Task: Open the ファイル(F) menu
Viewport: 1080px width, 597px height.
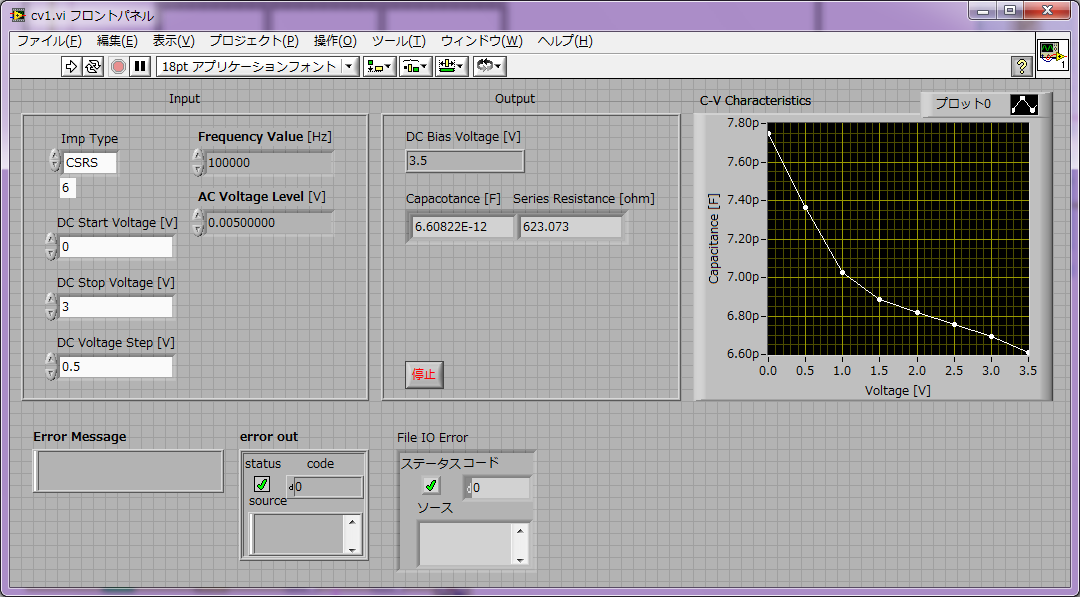Action: click(50, 41)
